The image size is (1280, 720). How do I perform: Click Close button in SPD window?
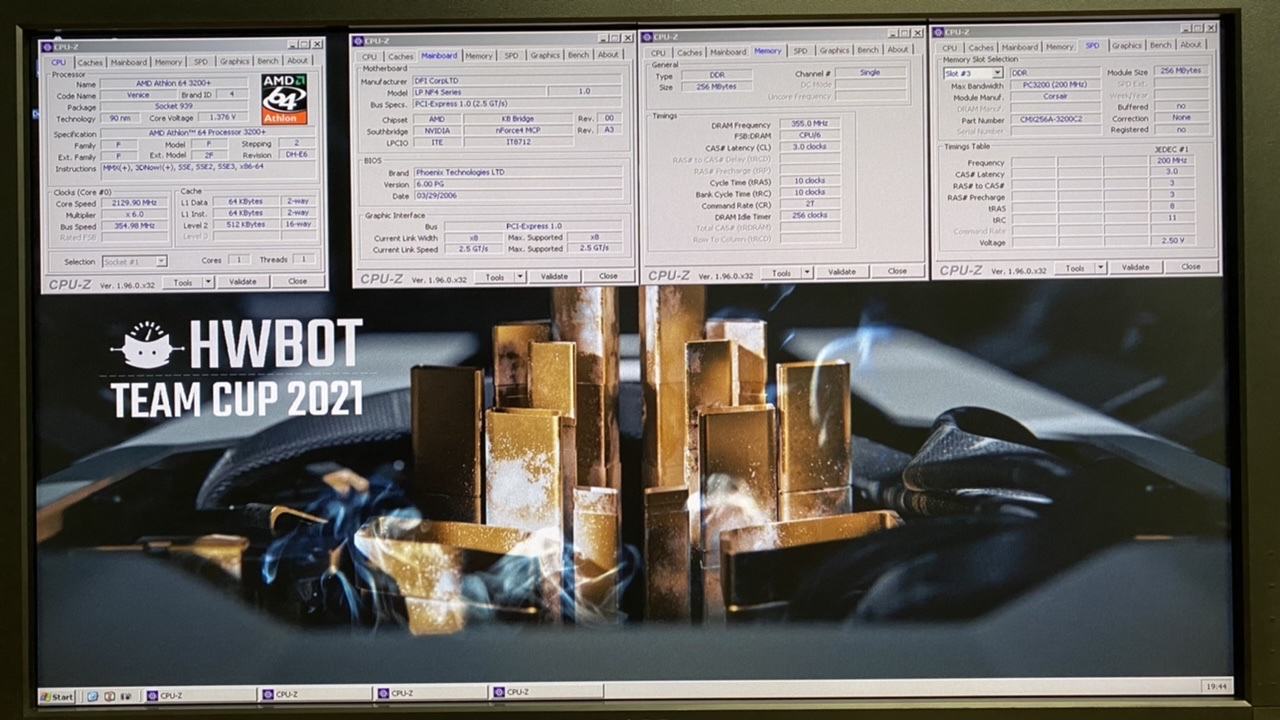tap(1190, 267)
